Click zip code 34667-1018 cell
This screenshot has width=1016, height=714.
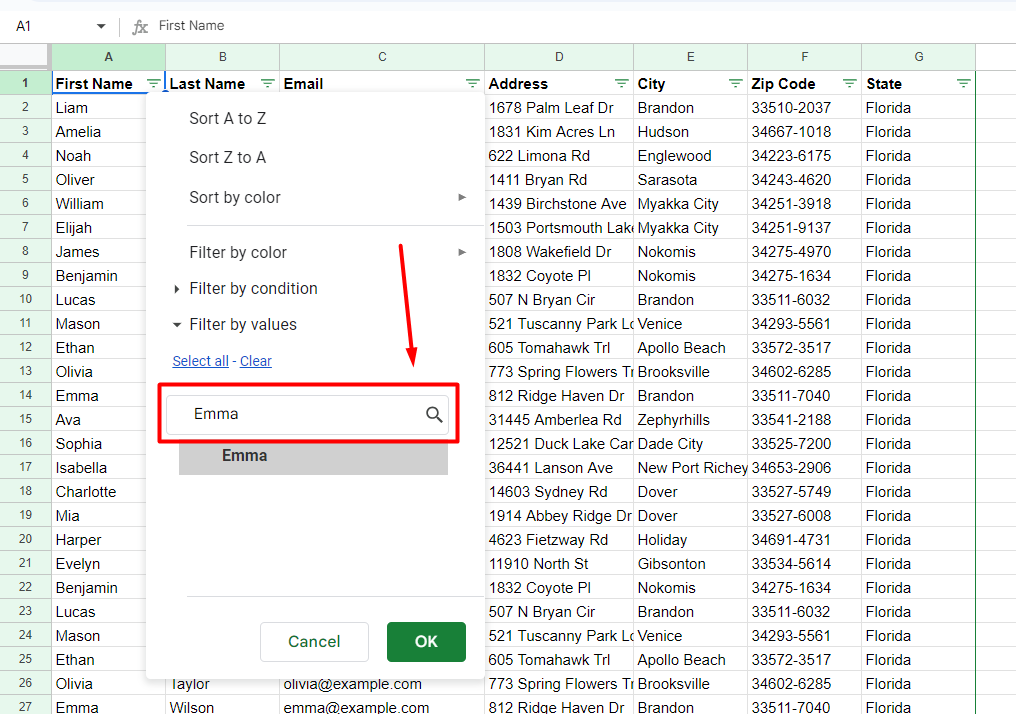[805, 132]
